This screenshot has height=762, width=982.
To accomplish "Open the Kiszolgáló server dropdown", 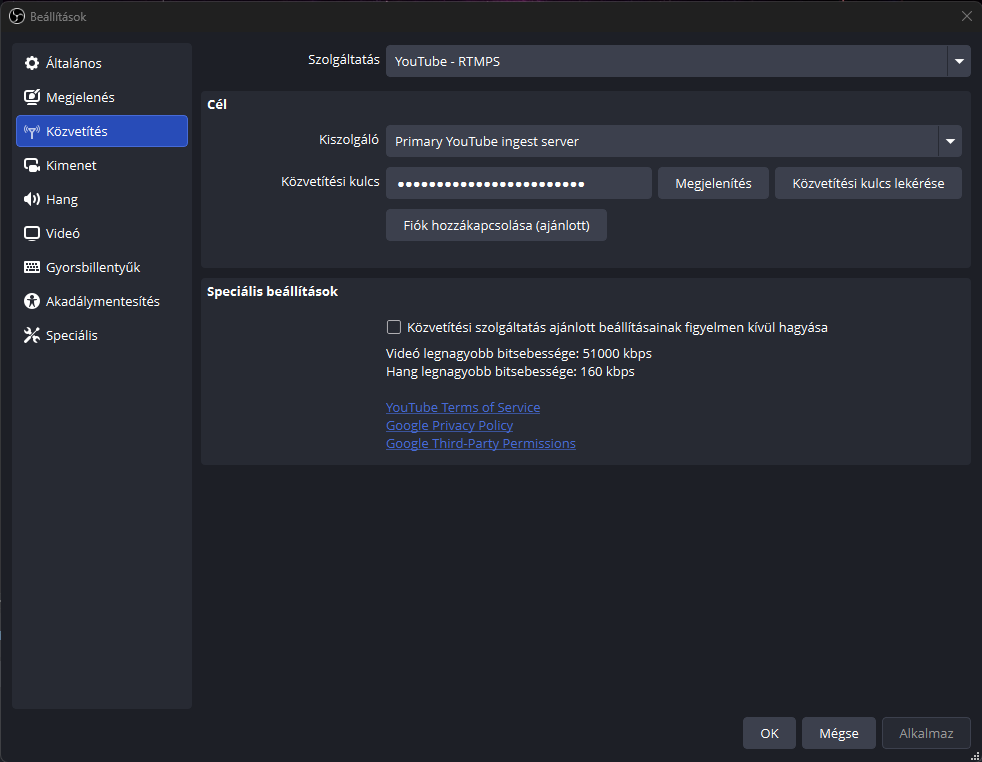I will pyautogui.click(x=949, y=141).
